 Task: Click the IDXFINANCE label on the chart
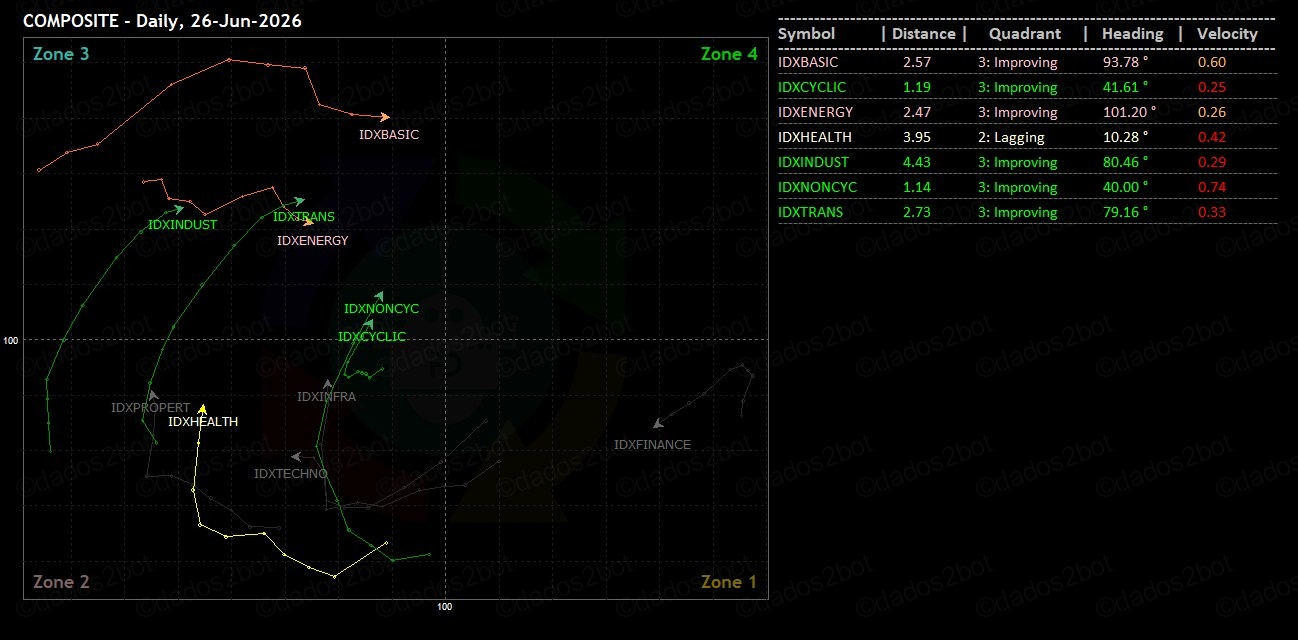pos(652,445)
